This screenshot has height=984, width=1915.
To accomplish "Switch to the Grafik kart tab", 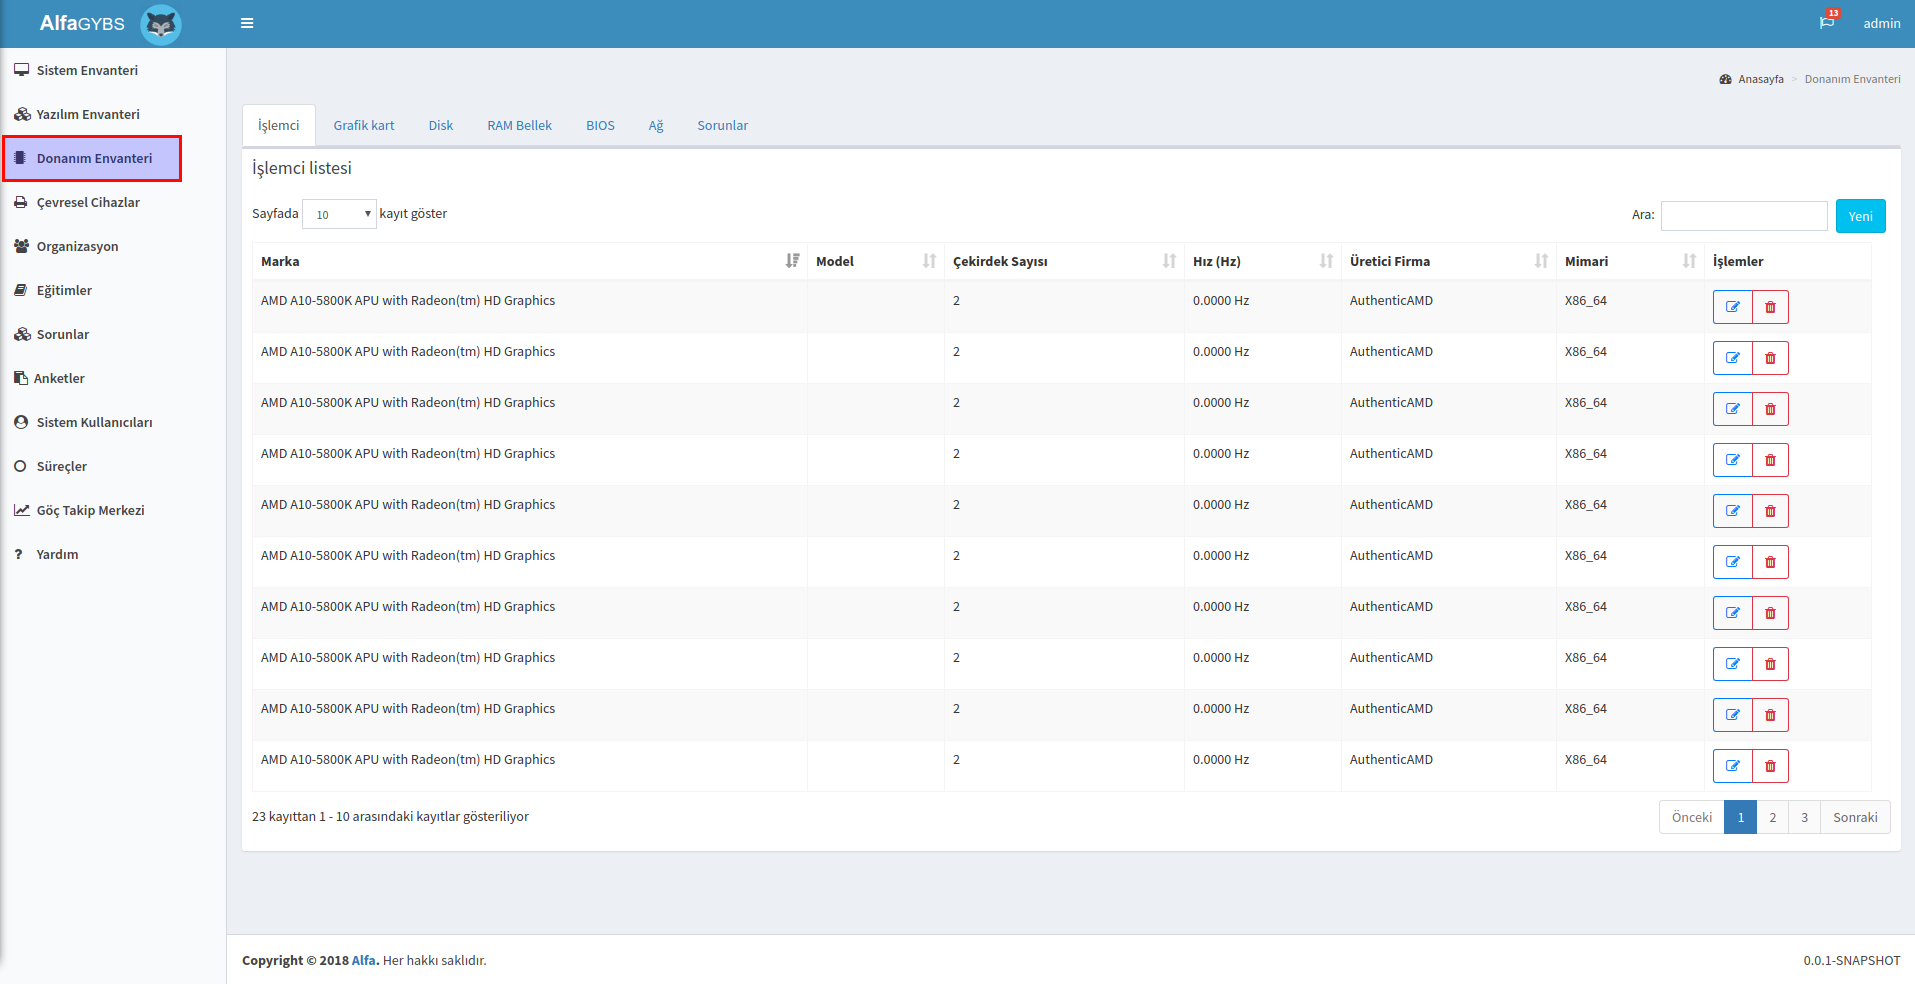I will 364,125.
